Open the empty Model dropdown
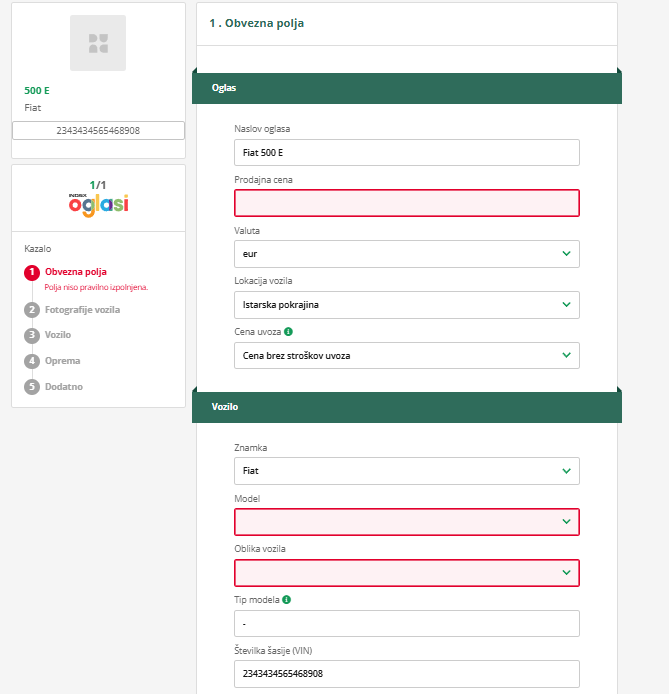The width and height of the screenshot is (669, 694). point(407,522)
